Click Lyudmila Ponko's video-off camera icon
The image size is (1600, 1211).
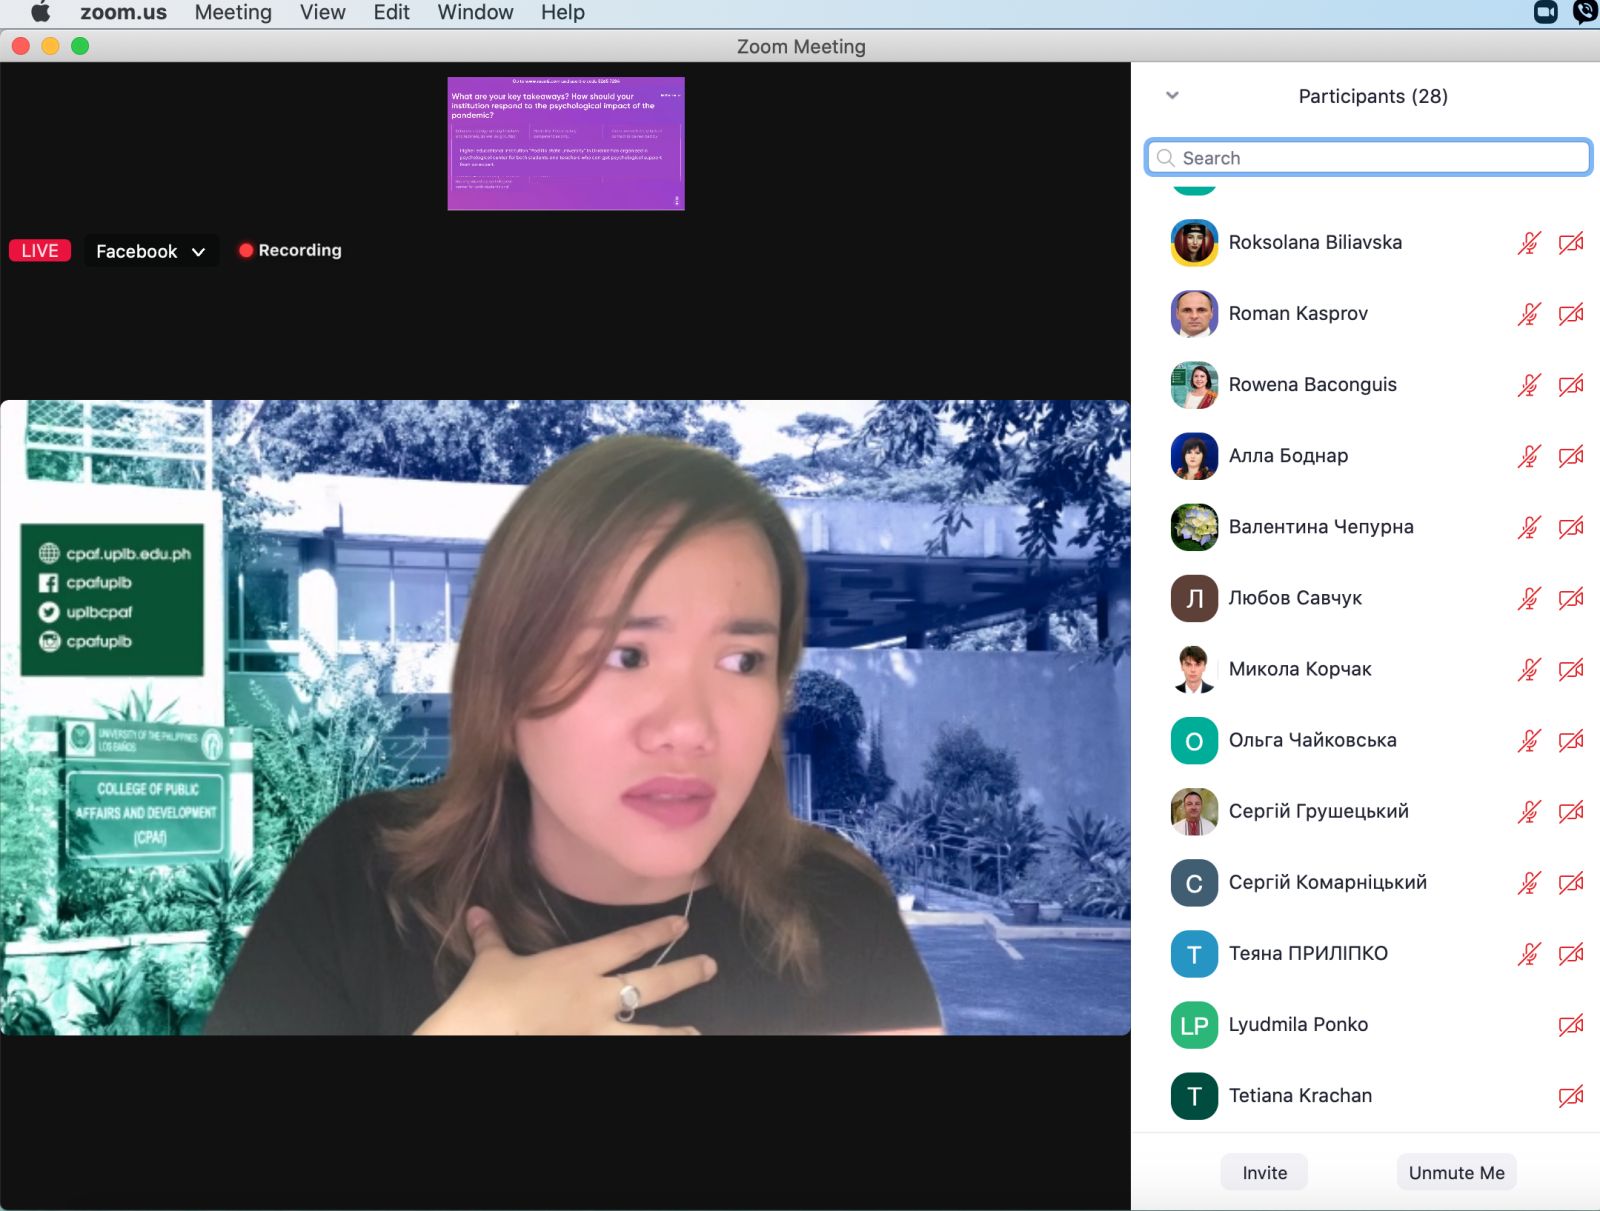[1570, 1025]
